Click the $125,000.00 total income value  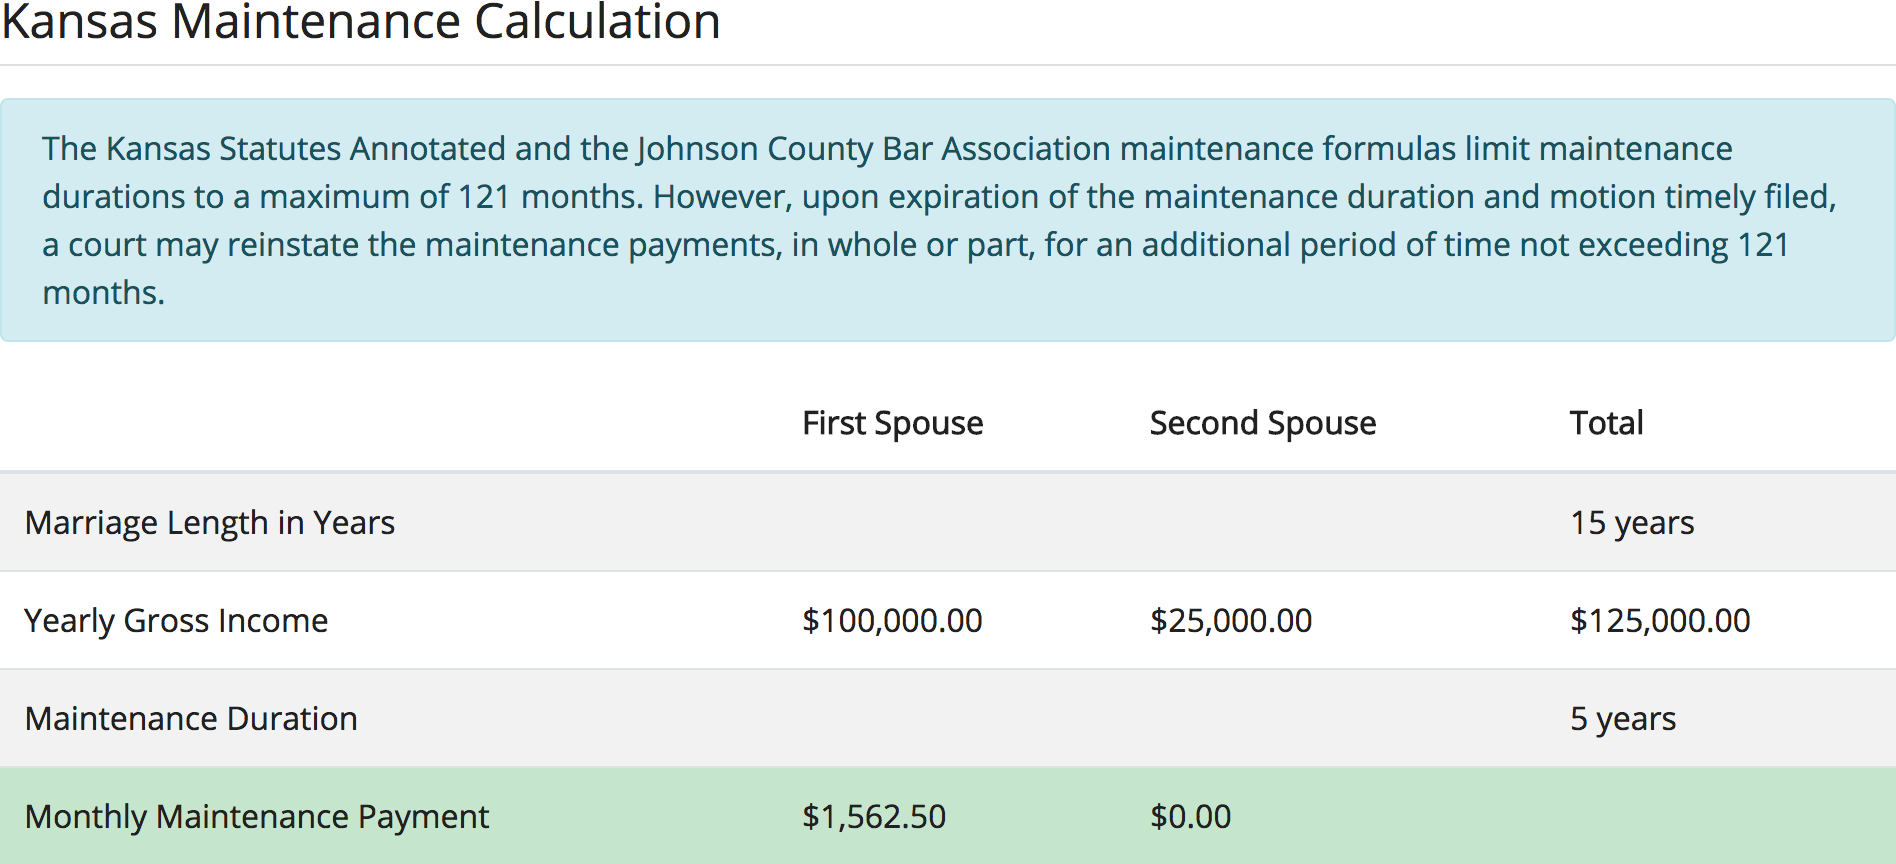[x=1659, y=620]
